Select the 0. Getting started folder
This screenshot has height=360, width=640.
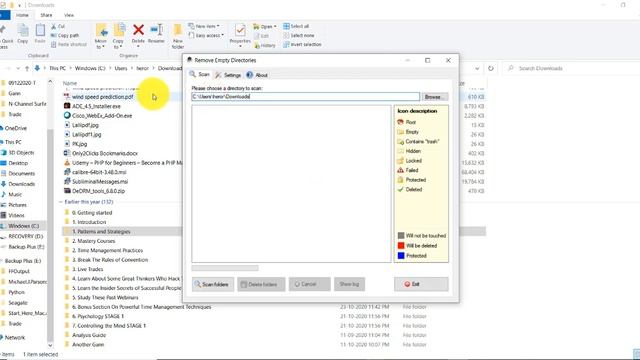[x=92, y=213]
